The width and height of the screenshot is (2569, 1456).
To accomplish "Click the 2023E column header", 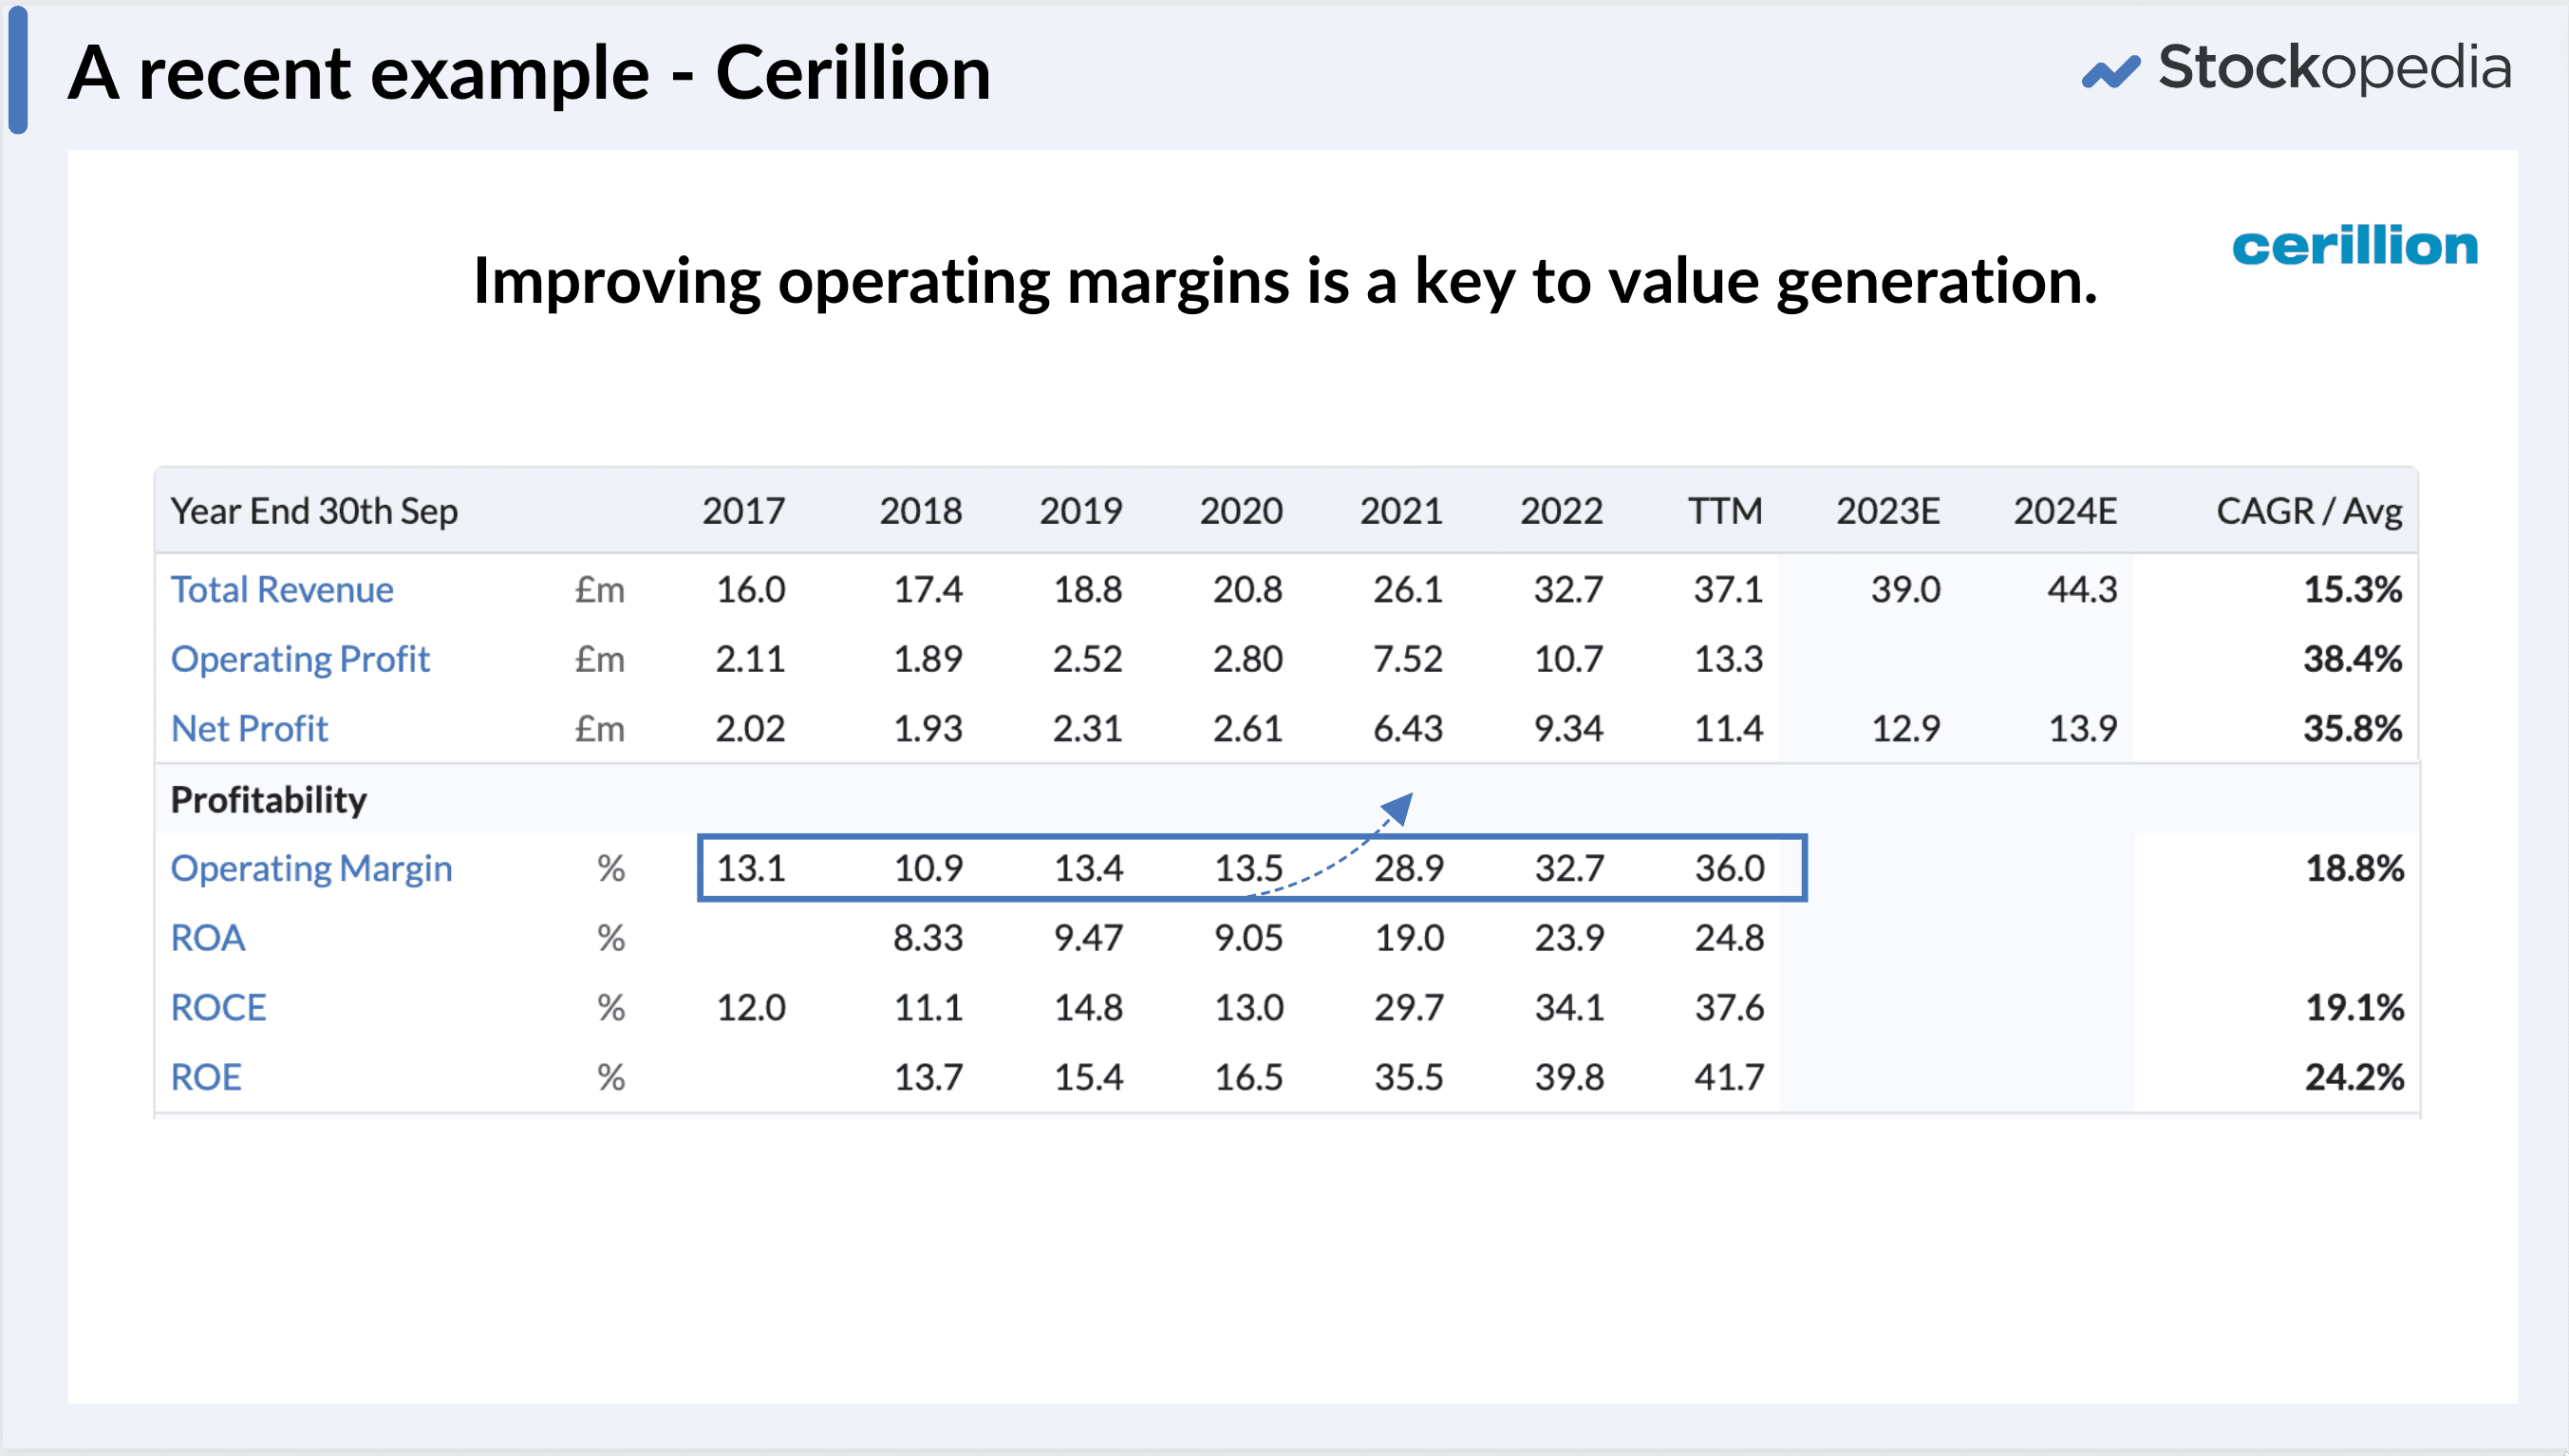I will pos(1888,512).
